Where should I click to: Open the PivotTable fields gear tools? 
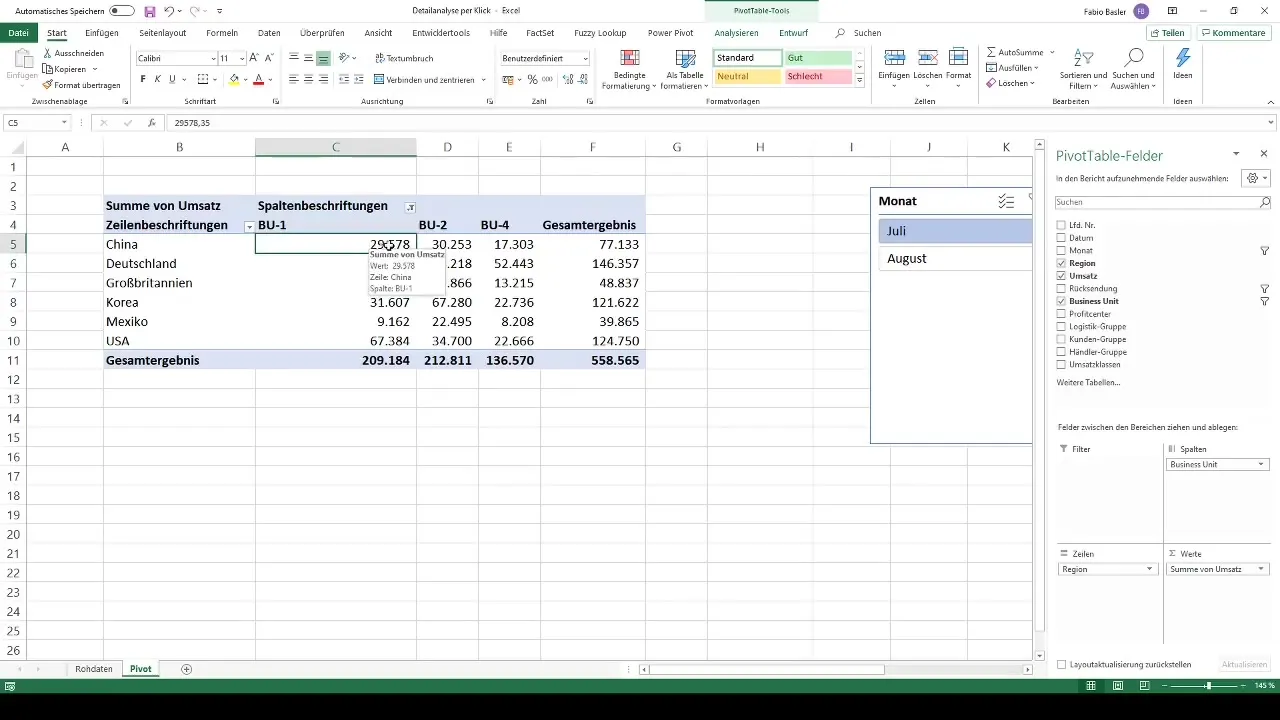1254,178
